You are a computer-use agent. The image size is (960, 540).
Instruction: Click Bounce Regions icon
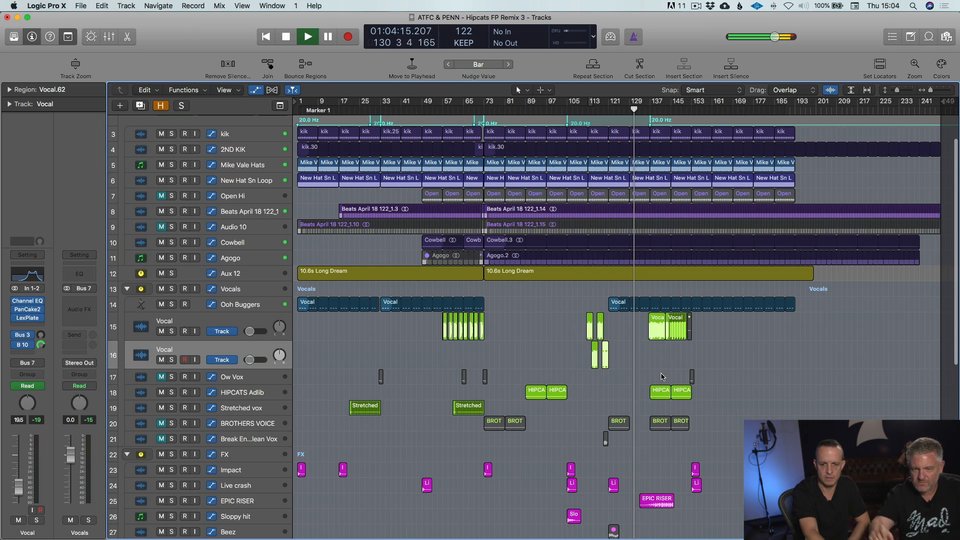pos(305,64)
